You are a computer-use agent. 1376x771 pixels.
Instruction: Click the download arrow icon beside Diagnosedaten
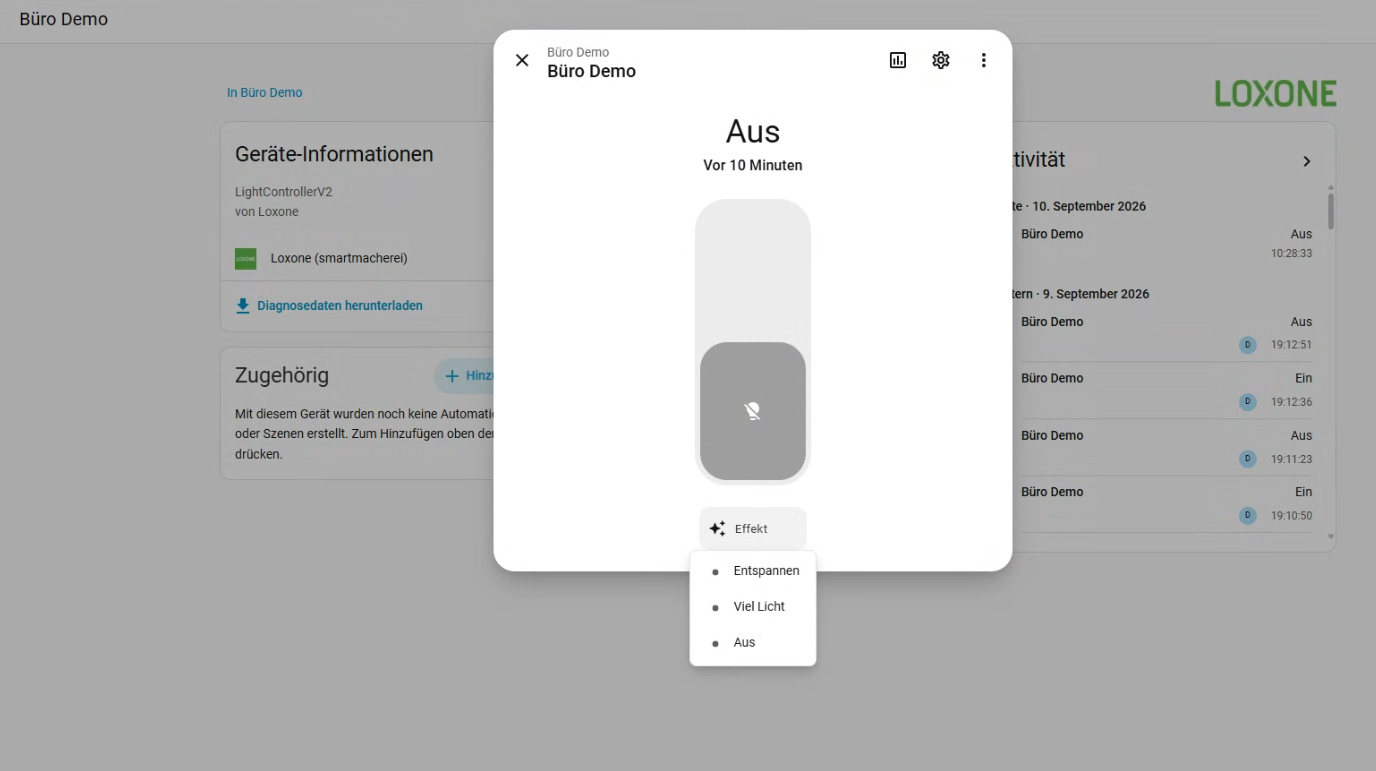pos(243,306)
